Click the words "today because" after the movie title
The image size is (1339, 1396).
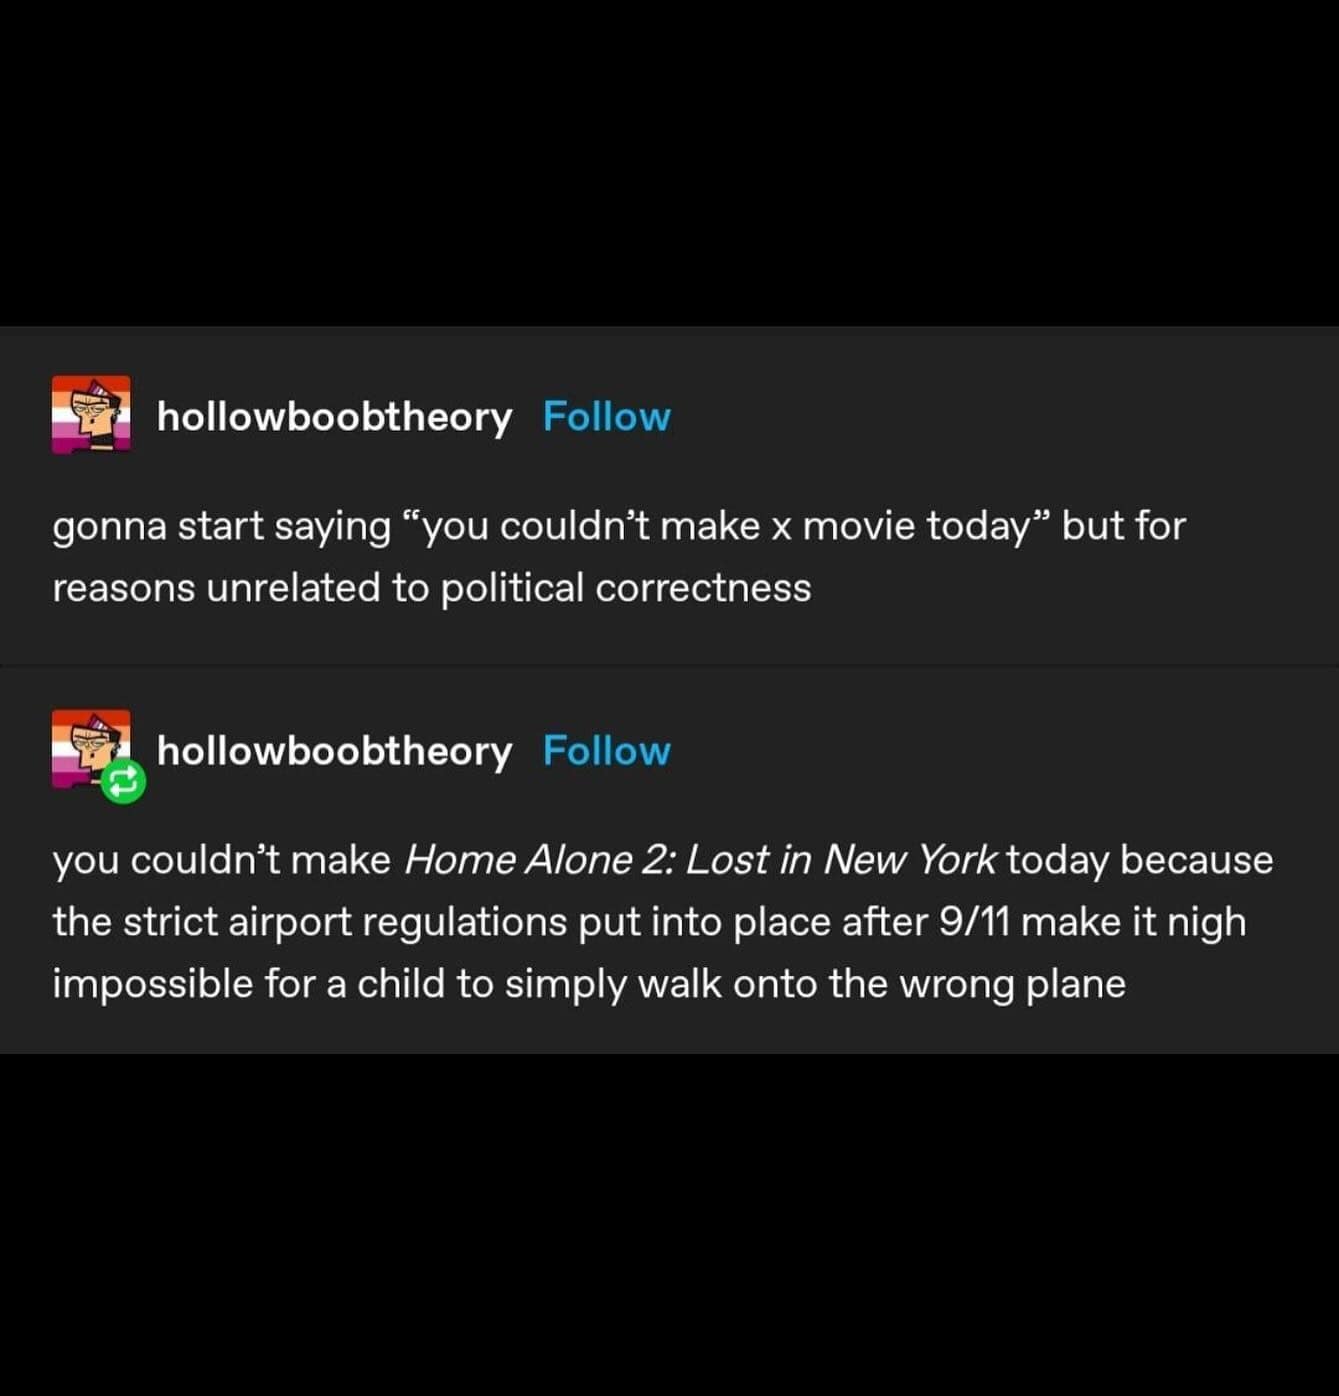coord(1140,860)
